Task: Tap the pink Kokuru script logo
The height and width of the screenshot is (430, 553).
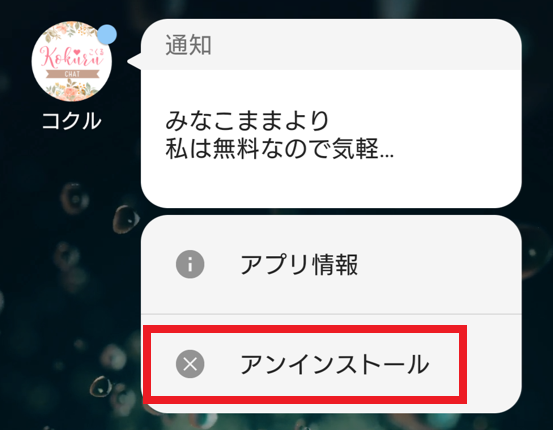Action: pos(72,57)
